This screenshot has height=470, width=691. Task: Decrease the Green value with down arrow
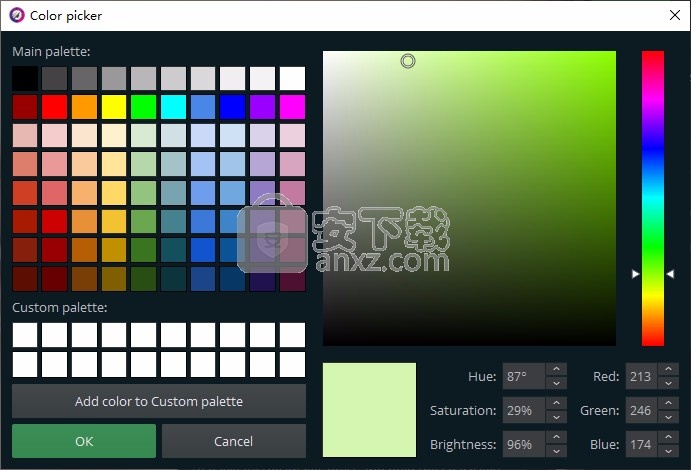665,417
